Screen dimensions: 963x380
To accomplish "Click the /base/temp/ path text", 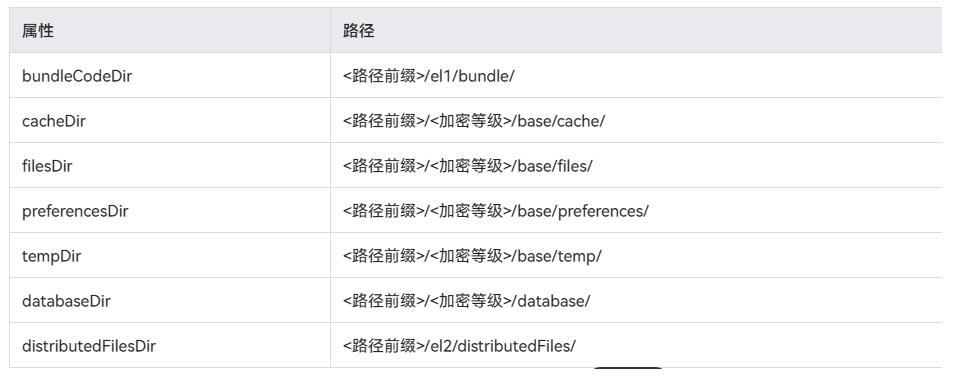I will (x=557, y=256).
